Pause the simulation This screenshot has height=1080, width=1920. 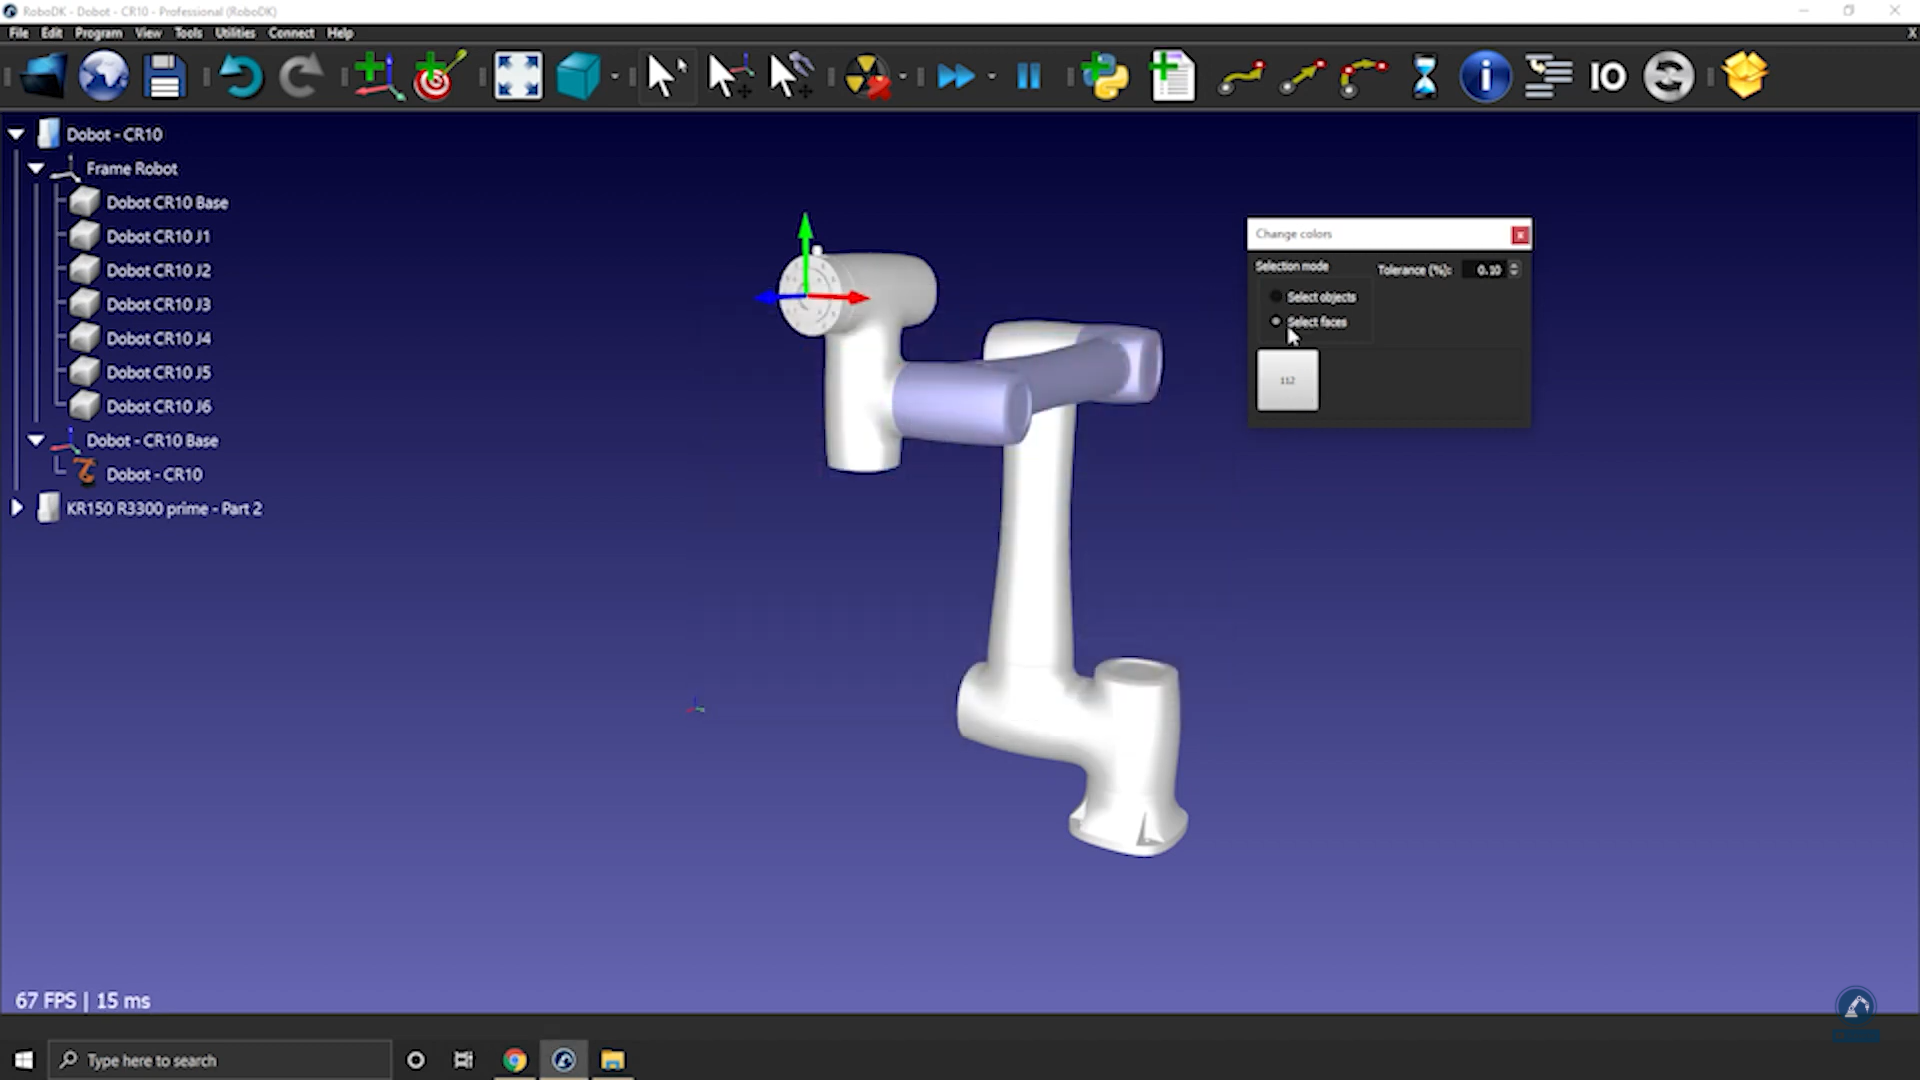(x=1028, y=76)
